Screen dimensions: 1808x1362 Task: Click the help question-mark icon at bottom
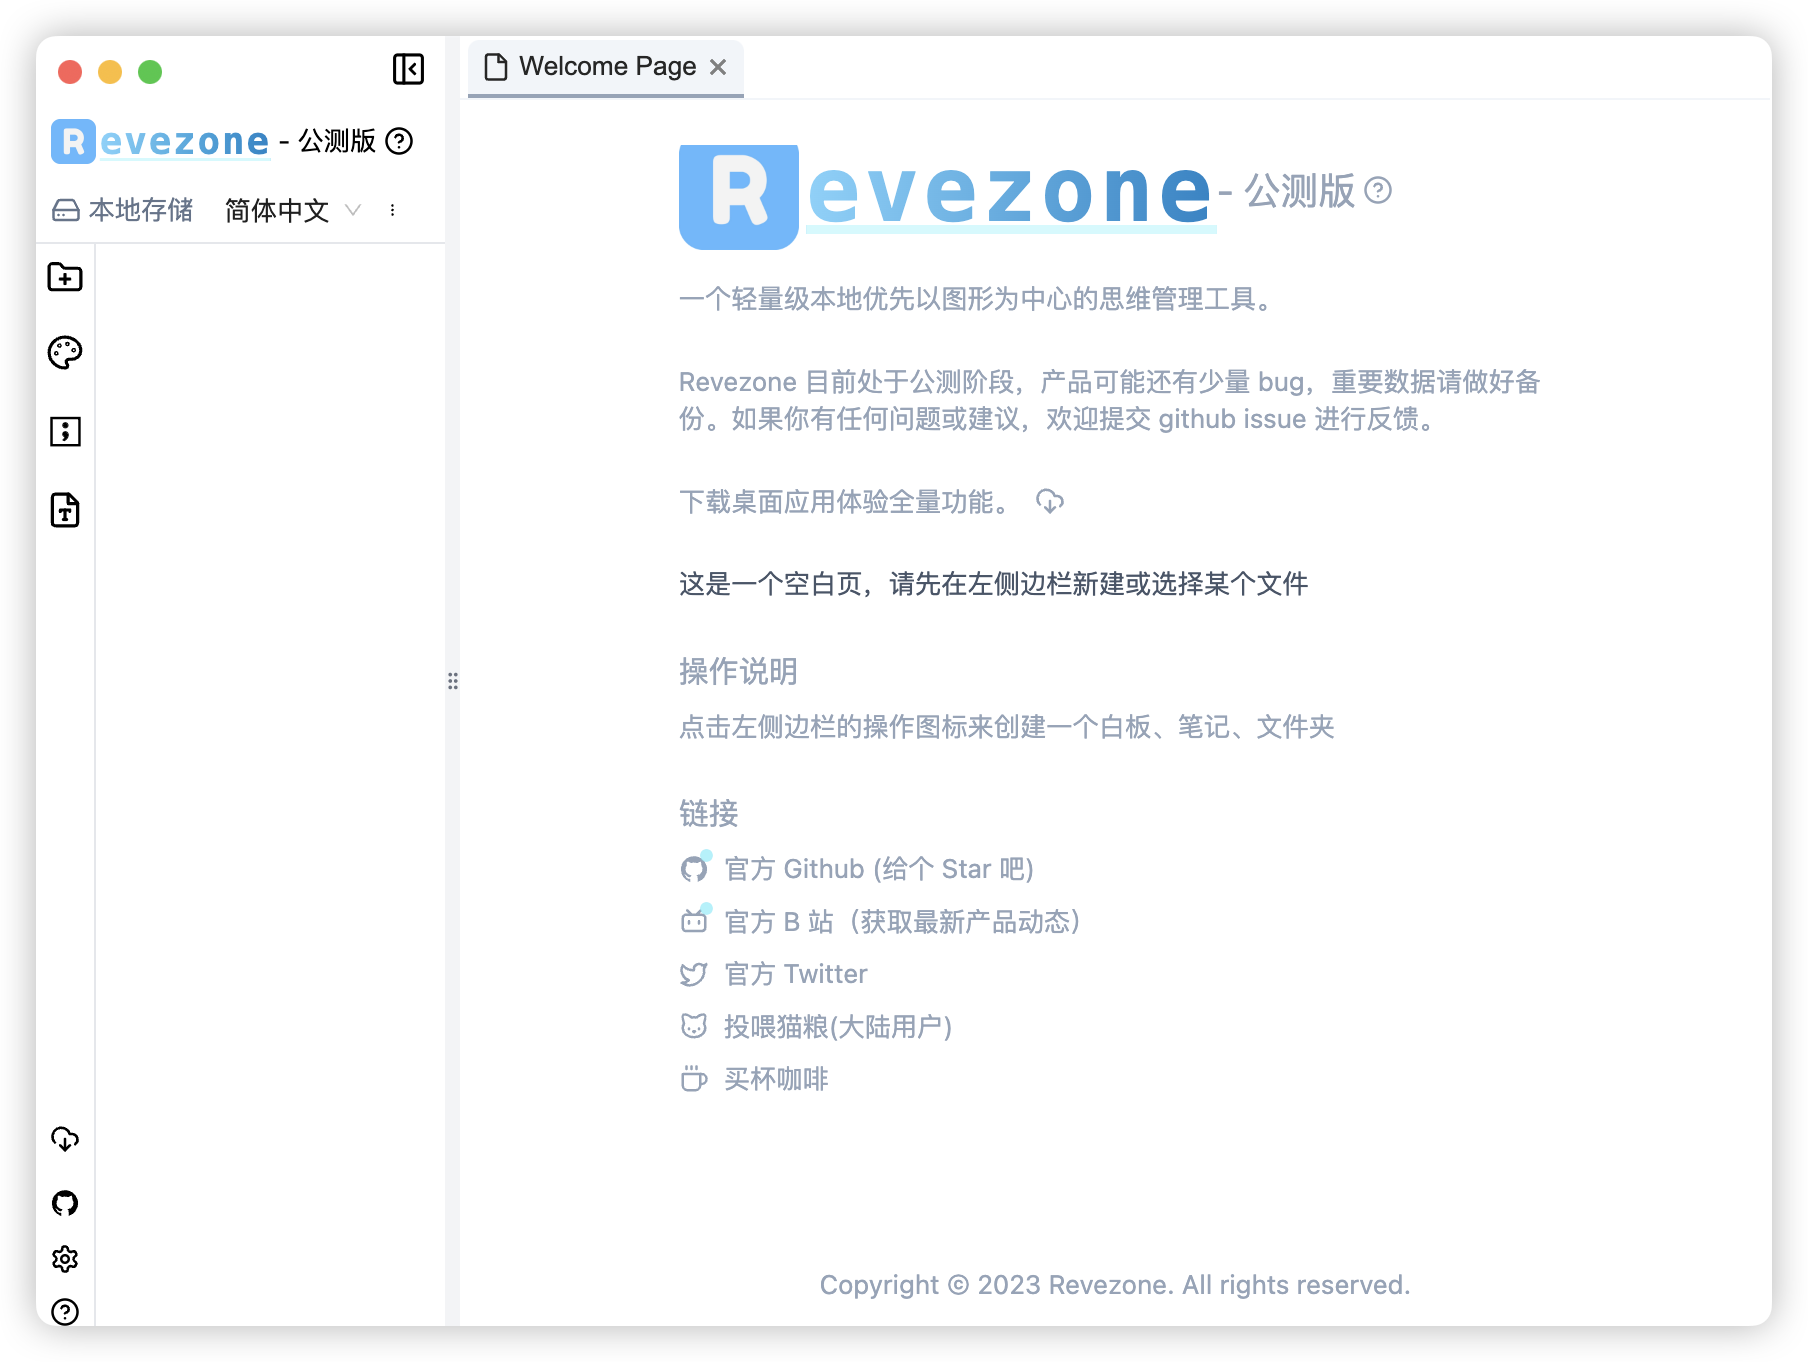pos(65,1311)
